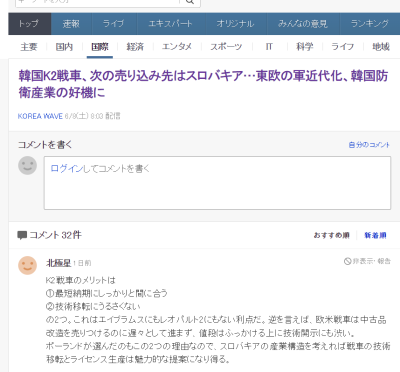The image size is (400, 372).
Task: Open the ランキング tab
Action: (x=370, y=24)
